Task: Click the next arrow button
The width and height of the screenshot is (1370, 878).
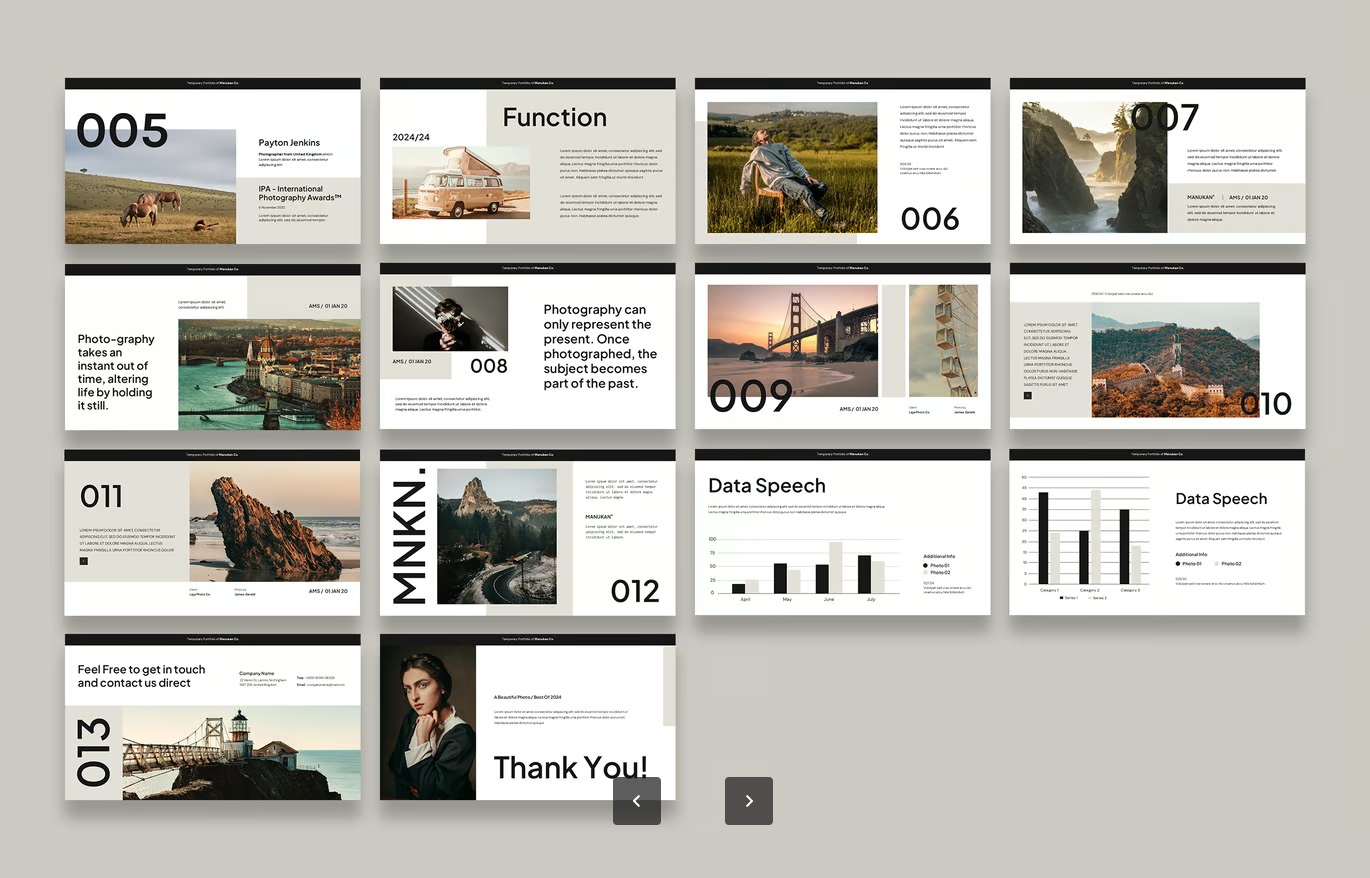Action: click(748, 801)
